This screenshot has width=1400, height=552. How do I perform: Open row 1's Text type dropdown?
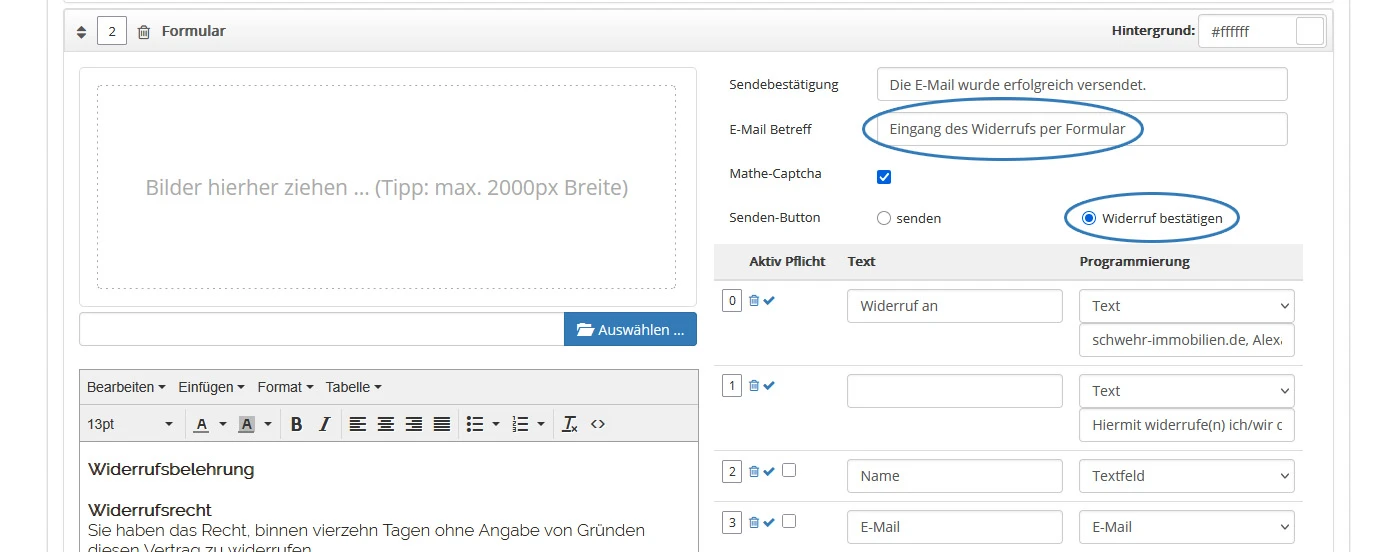click(1187, 391)
